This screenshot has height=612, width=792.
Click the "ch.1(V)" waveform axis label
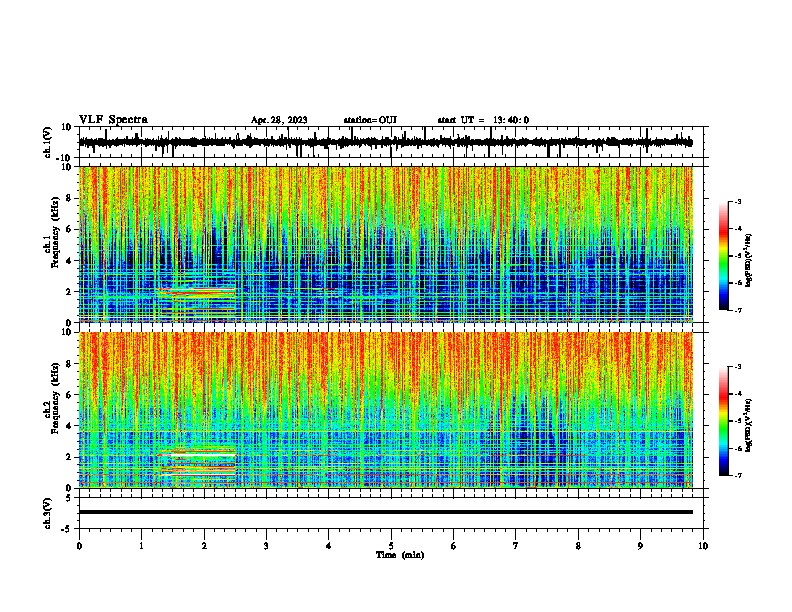pos(47,142)
